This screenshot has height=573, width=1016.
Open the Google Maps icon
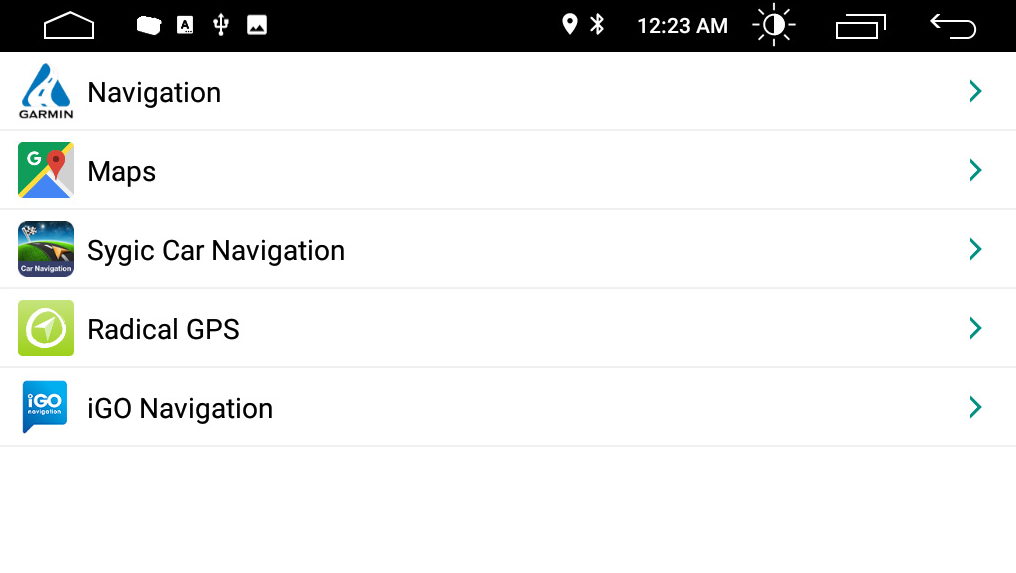point(45,170)
